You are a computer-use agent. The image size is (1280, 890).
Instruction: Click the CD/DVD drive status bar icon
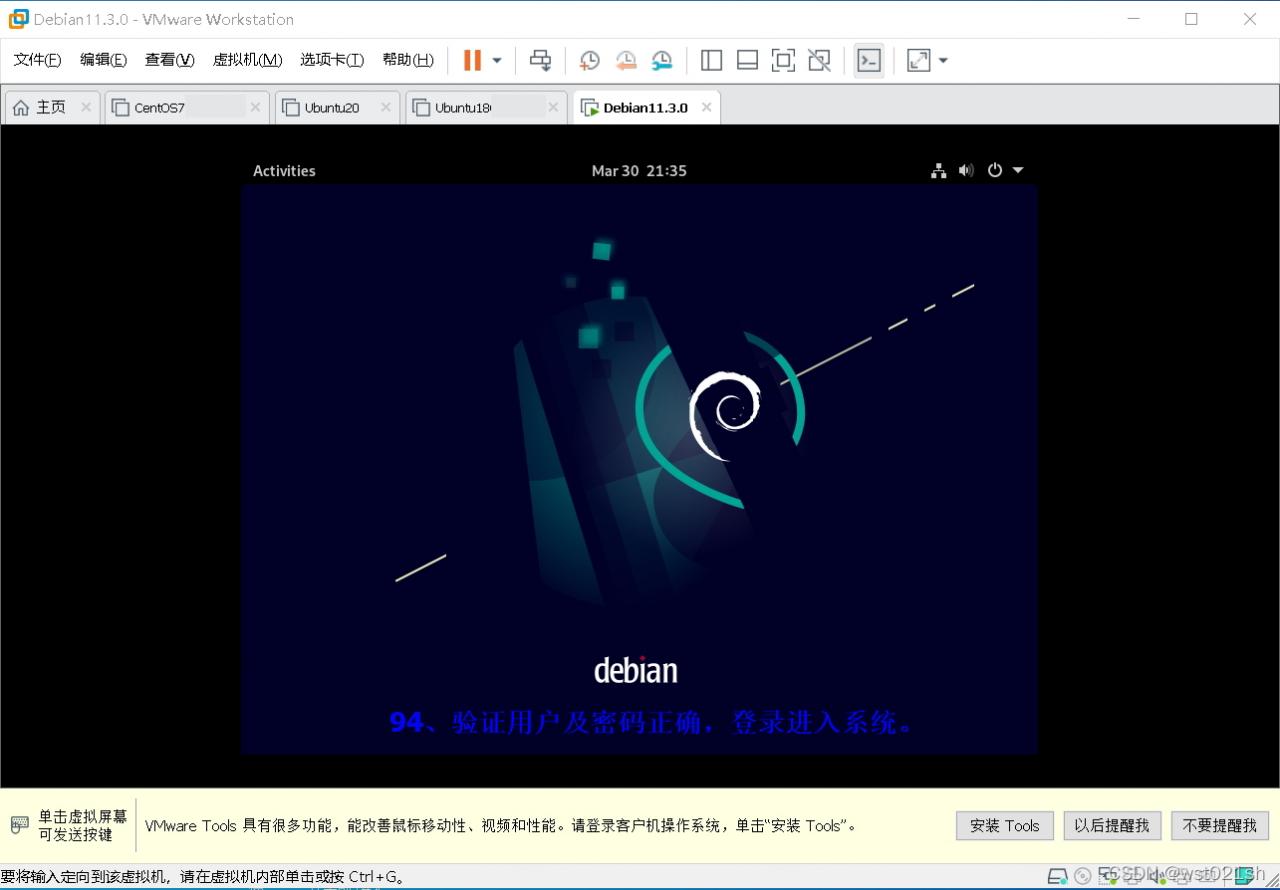pos(1084,876)
